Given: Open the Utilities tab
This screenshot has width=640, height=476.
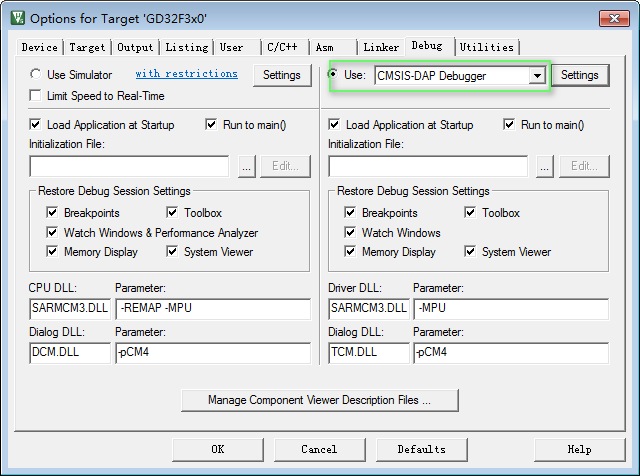Looking at the screenshot, I should click(x=487, y=47).
